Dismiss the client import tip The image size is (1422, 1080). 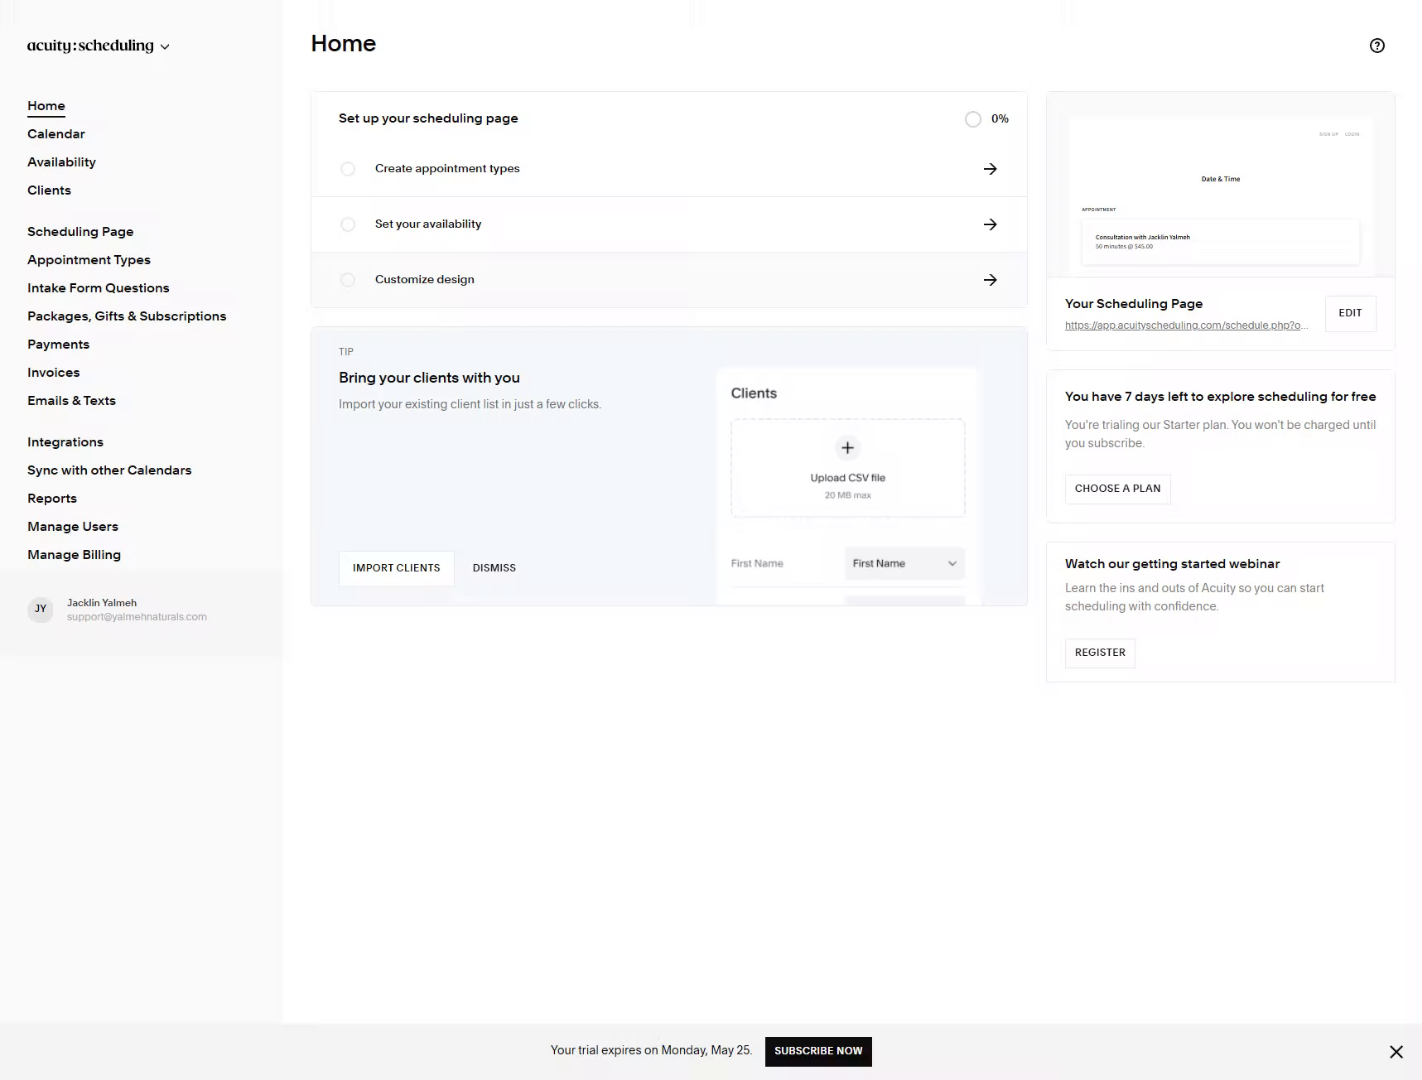(494, 568)
